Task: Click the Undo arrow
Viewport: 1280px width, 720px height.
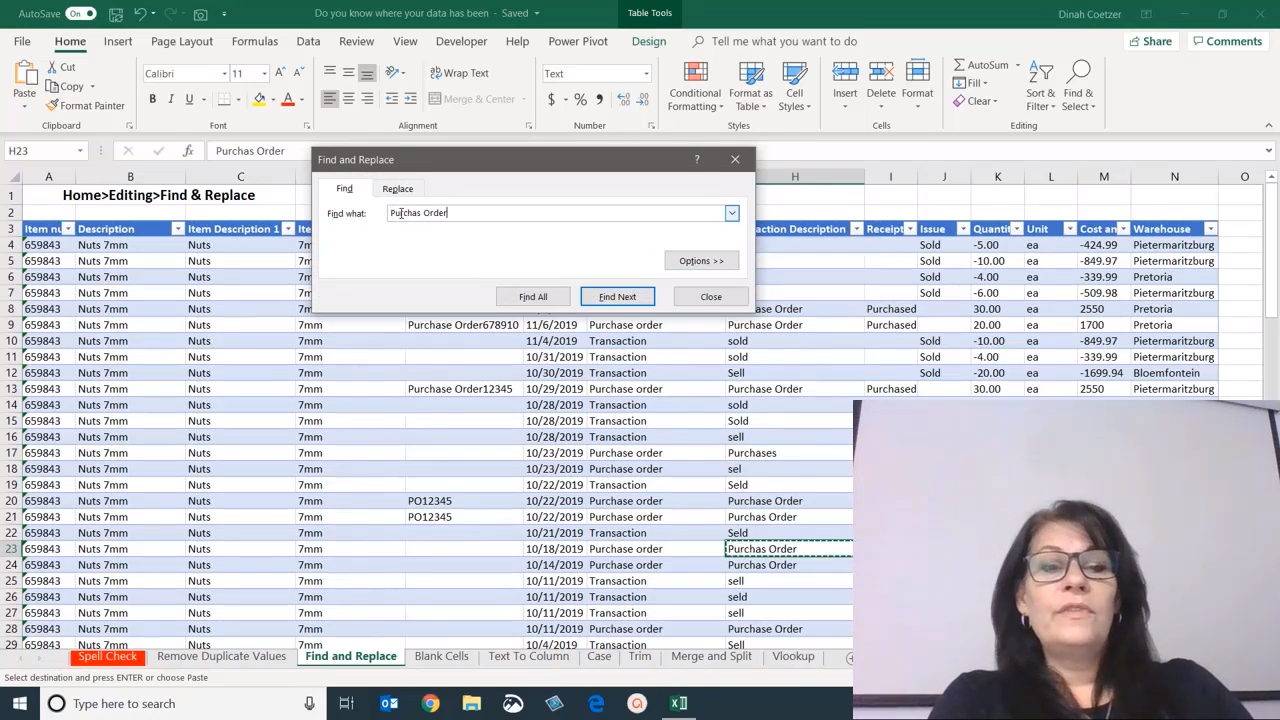Action: [141, 13]
